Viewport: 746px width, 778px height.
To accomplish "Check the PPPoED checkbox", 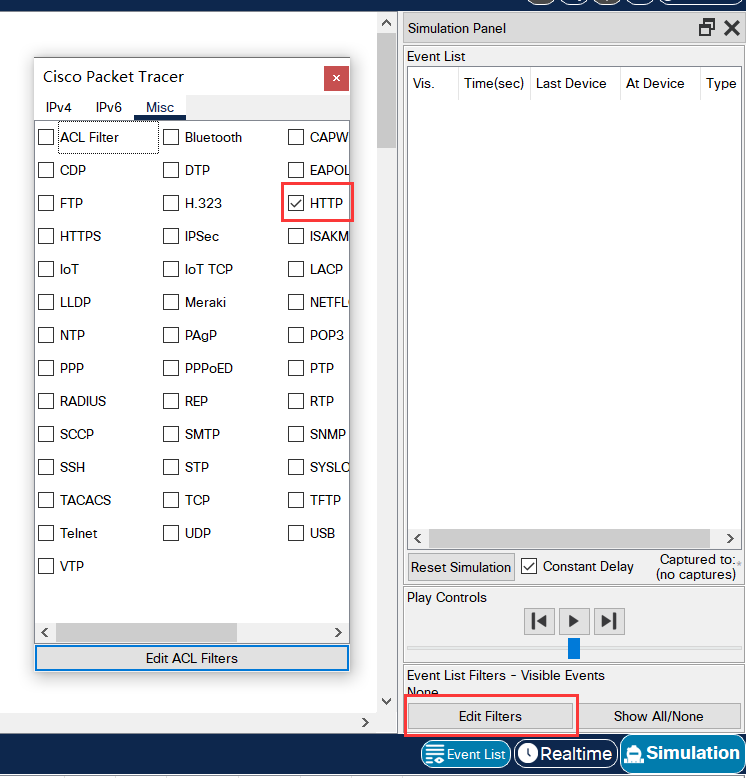I will click(171, 368).
